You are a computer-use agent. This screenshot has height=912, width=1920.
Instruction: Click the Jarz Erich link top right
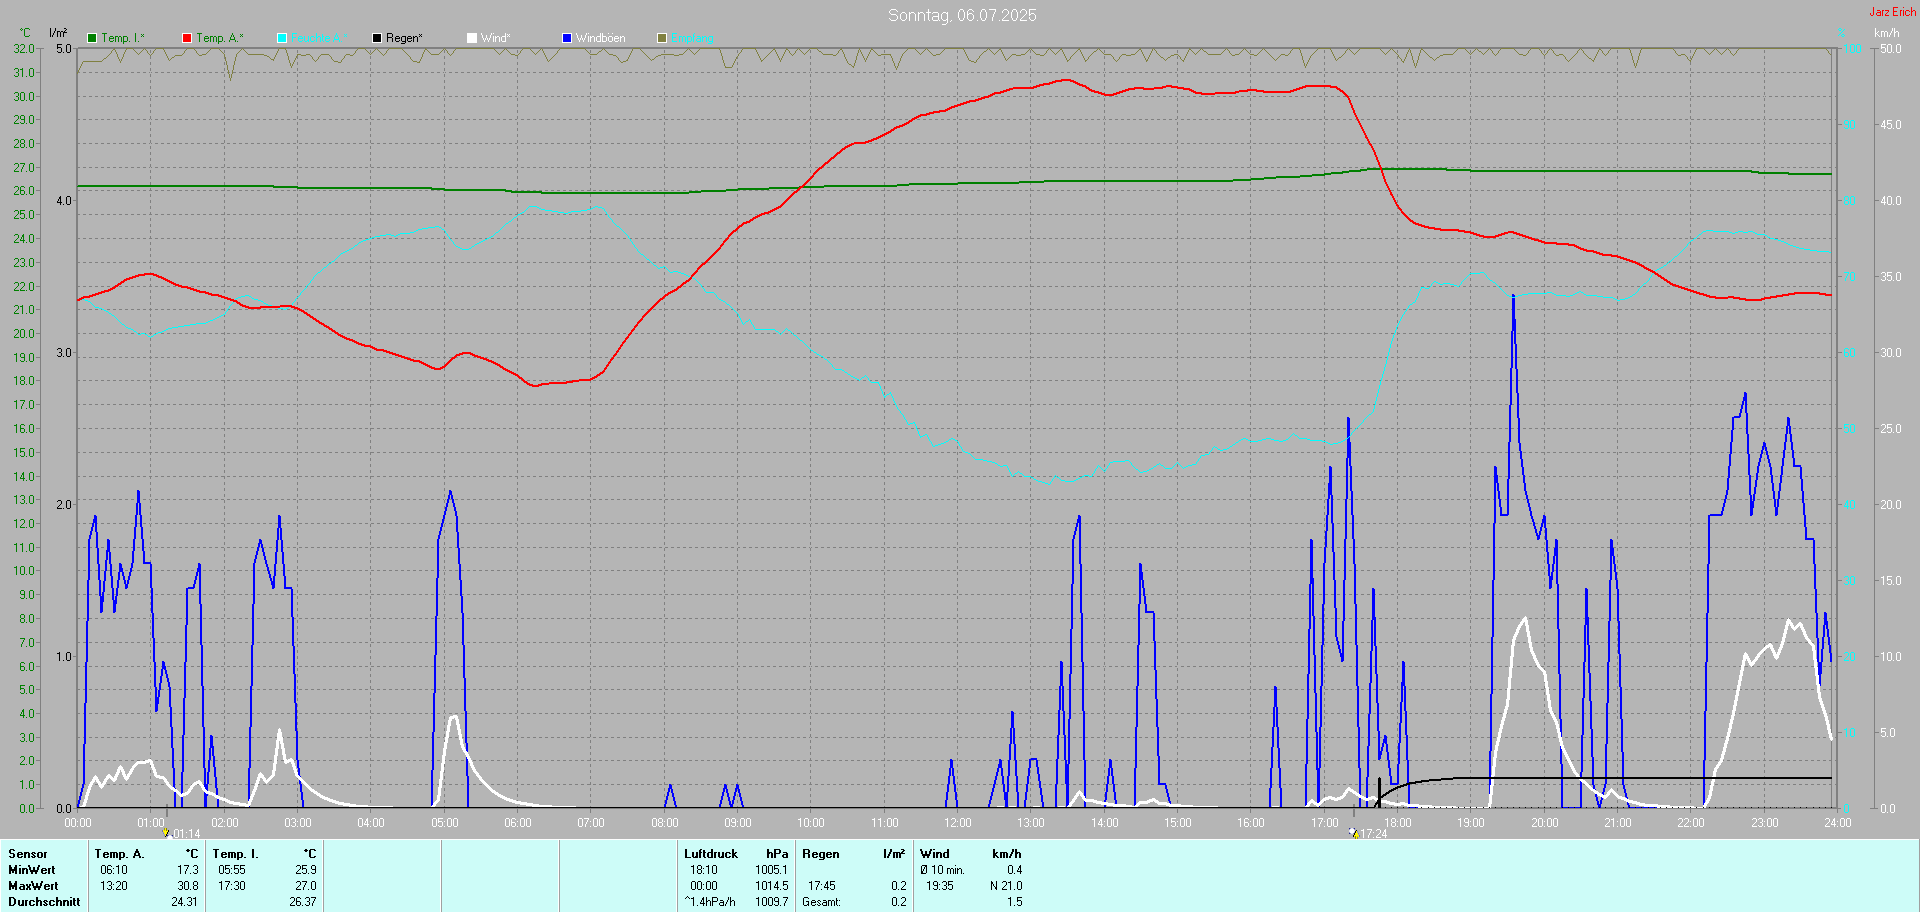(x=1893, y=12)
